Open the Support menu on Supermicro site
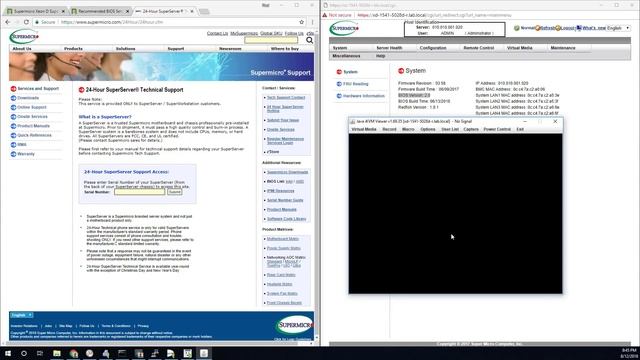Screen dimensions: 640x360 point(176,49)
